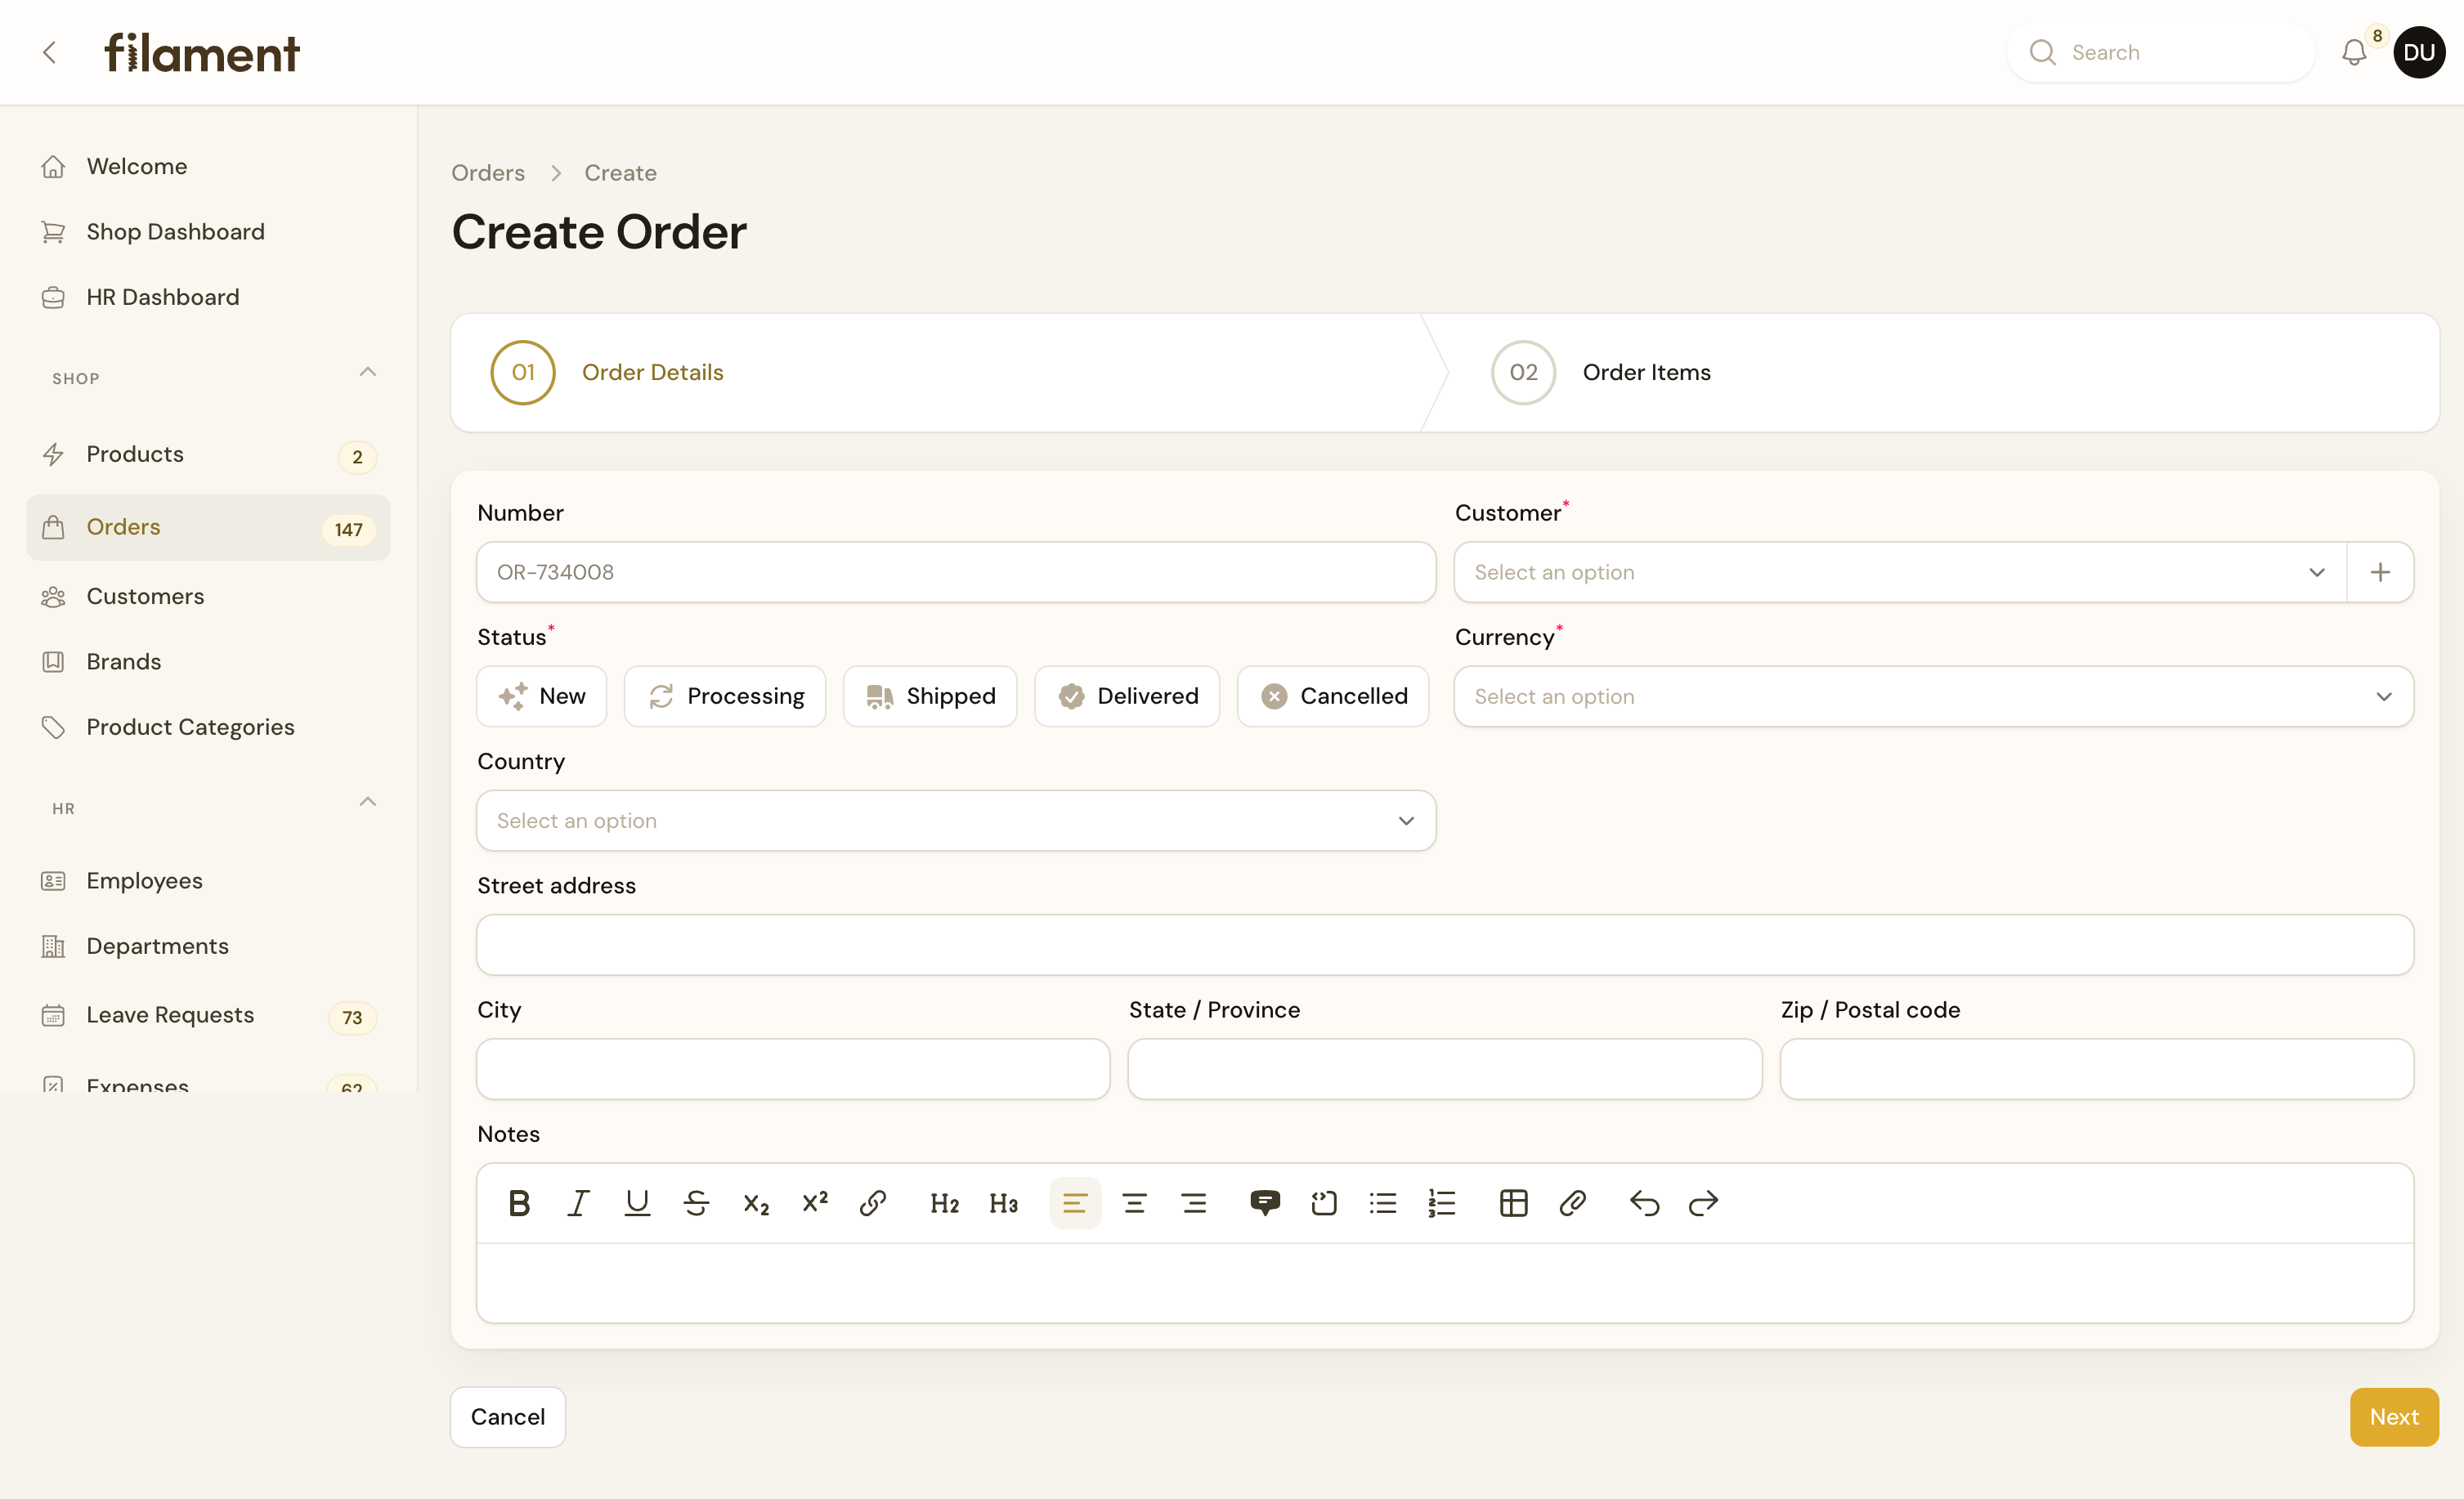The width and height of the screenshot is (2464, 1499).
Task: Open Employees in sidebar
Action: [208, 881]
